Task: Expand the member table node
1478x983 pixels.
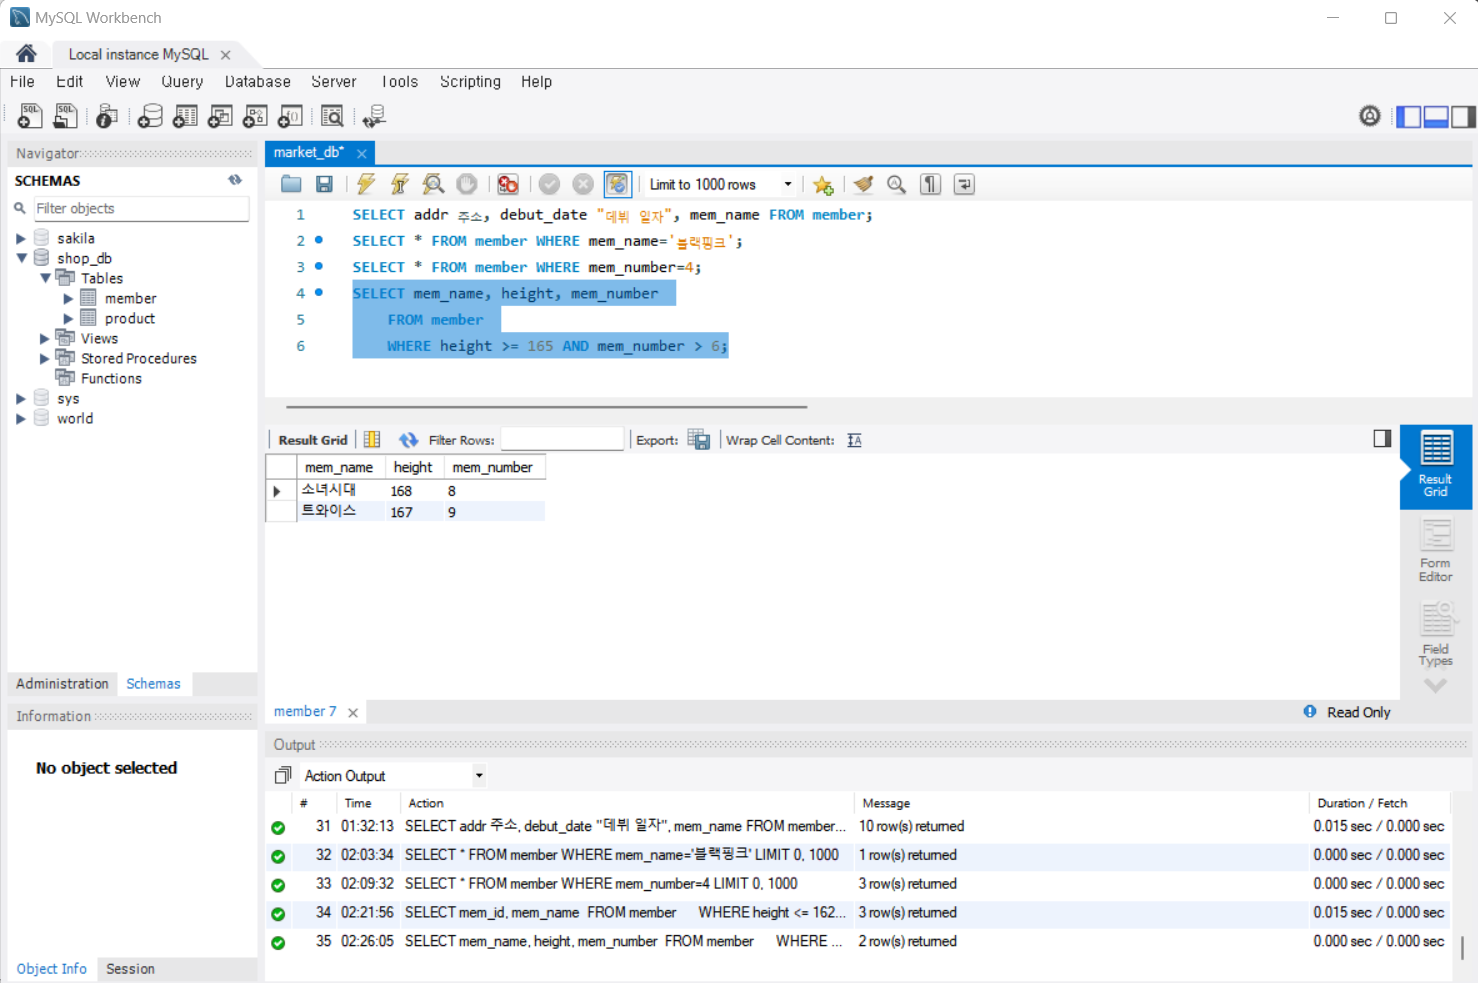Action: point(69,298)
